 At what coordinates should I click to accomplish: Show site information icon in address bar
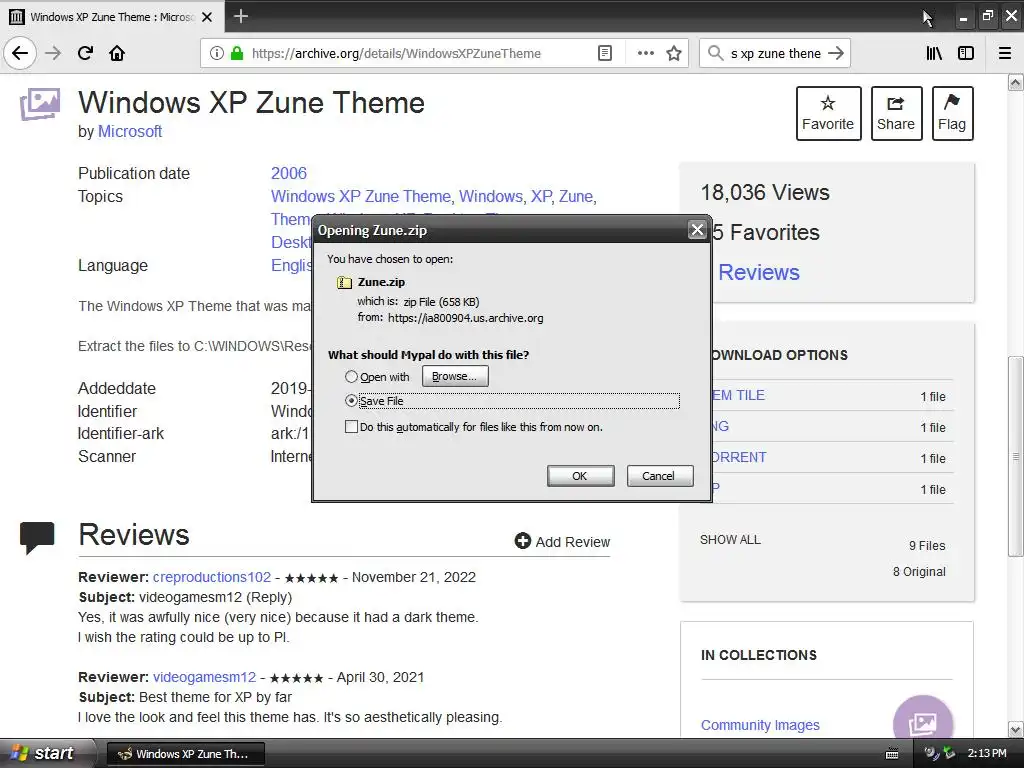tap(216, 53)
